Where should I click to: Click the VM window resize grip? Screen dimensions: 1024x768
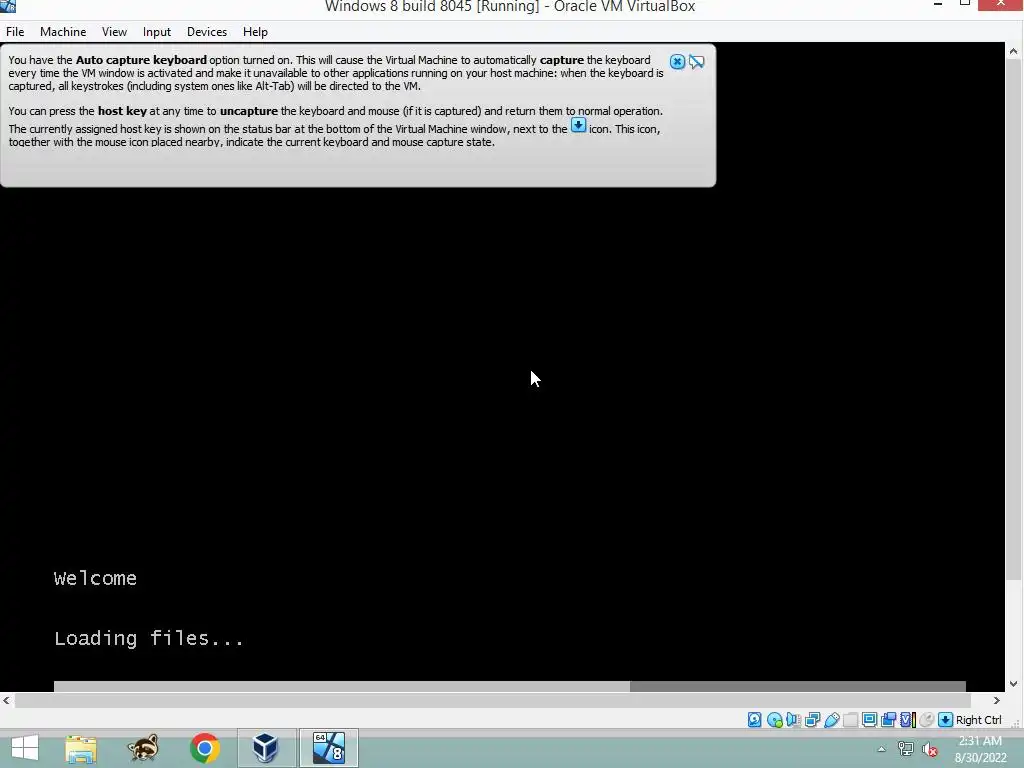(x=1016, y=722)
